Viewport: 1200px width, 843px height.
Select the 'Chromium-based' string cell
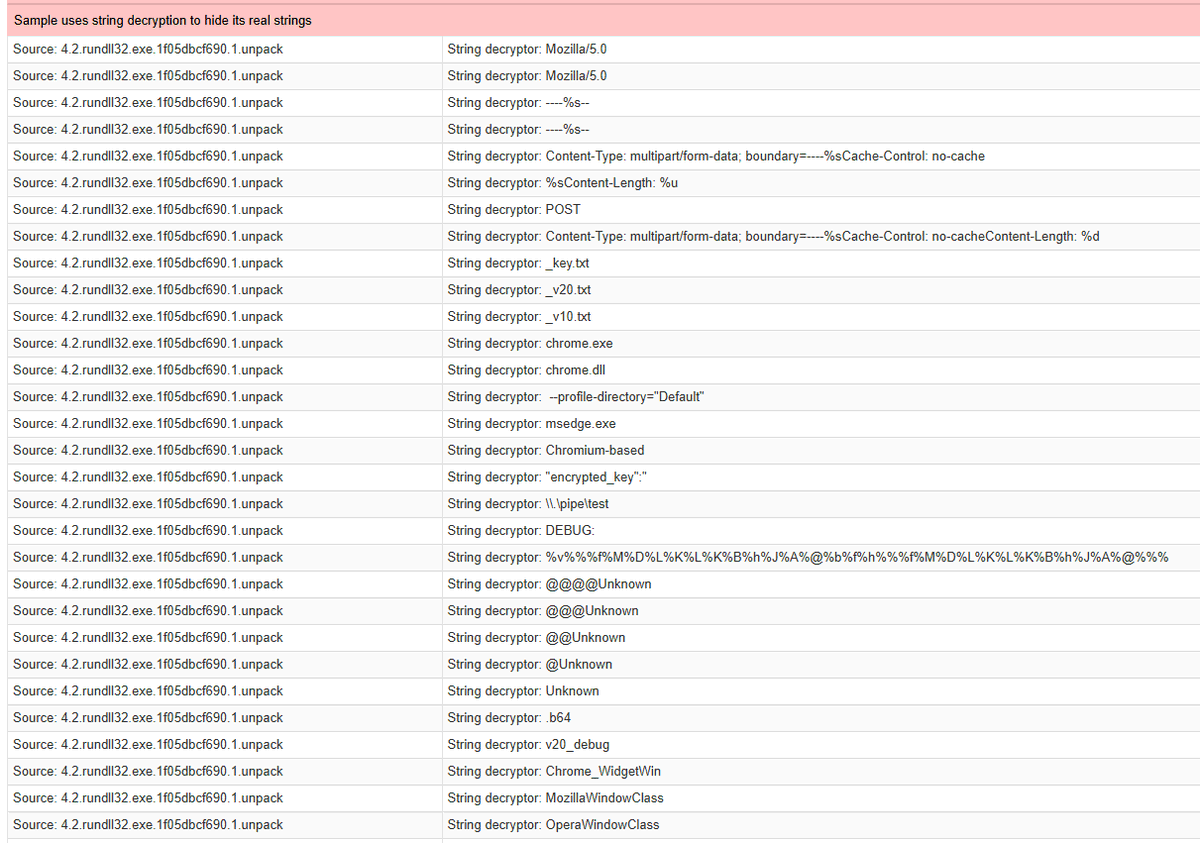(x=821, y=450)
